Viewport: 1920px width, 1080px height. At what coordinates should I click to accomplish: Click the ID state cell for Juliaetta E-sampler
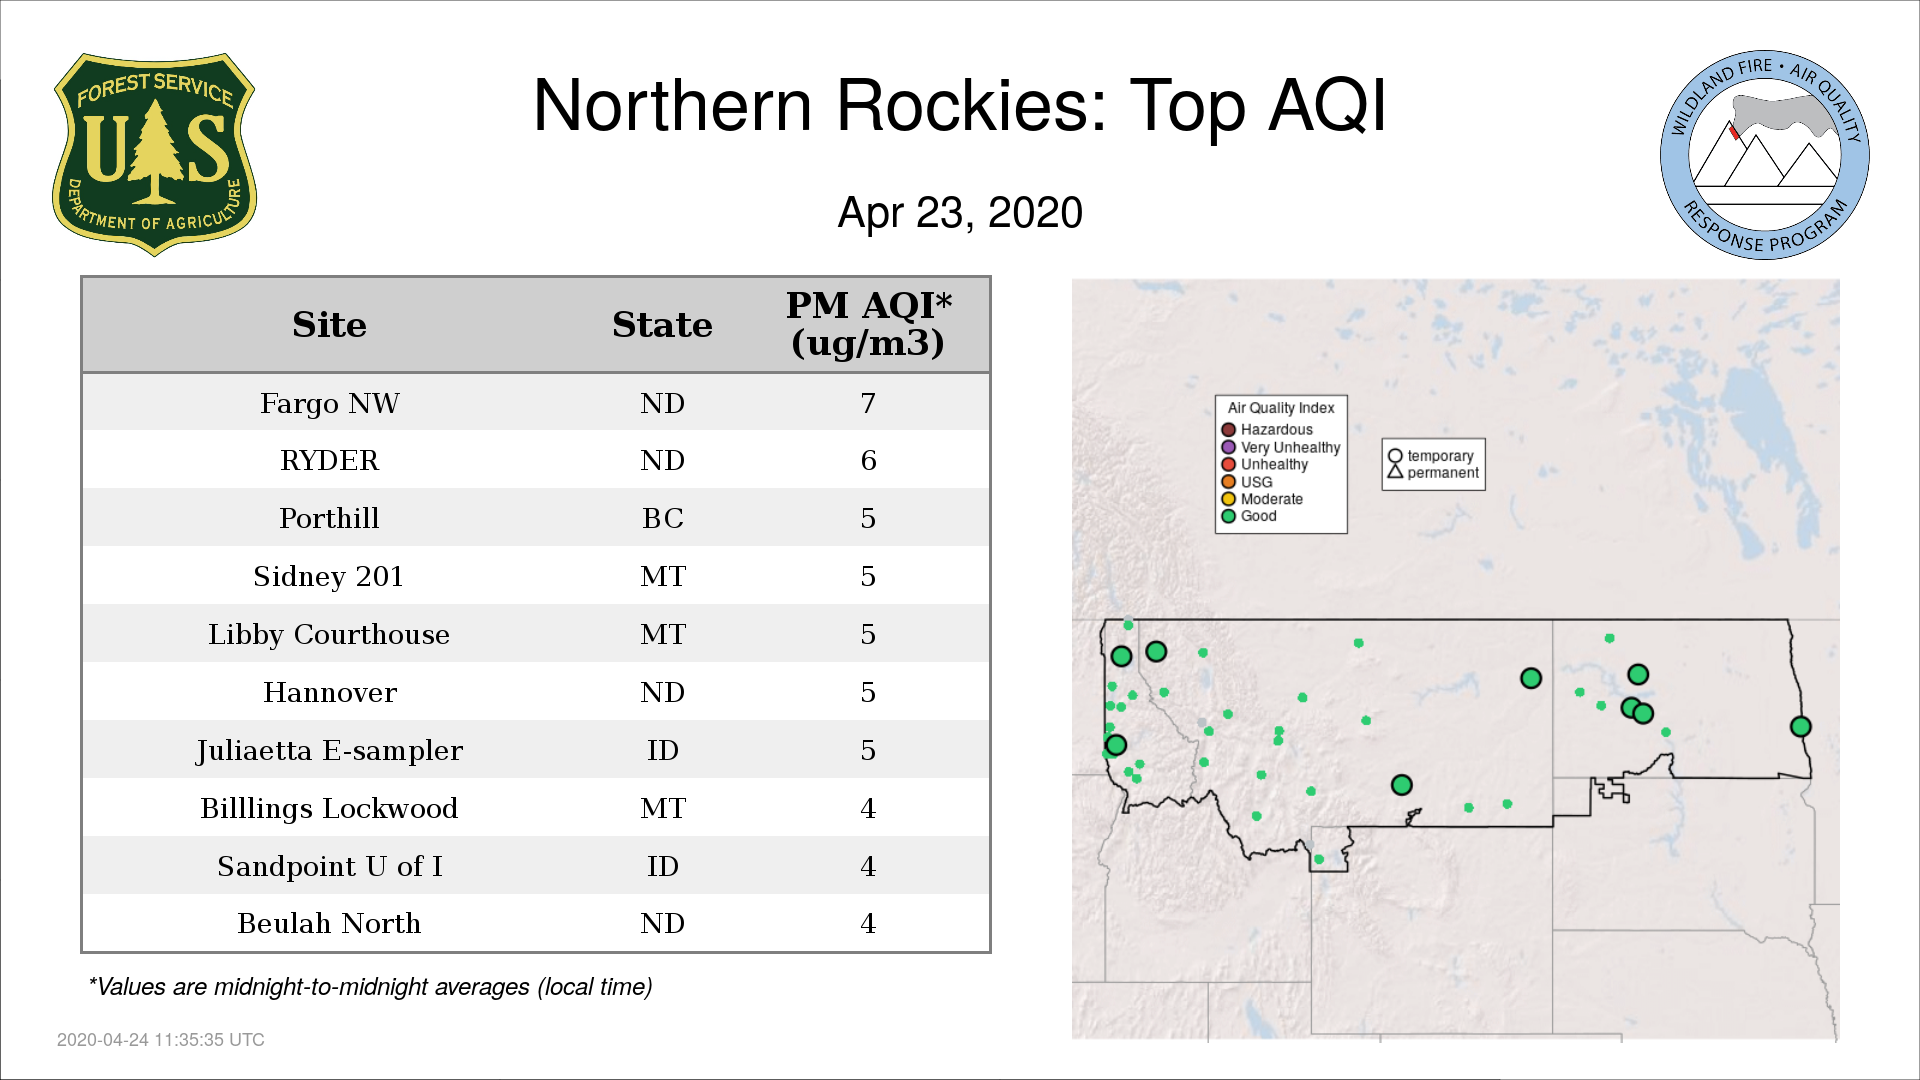pos(662,751)
